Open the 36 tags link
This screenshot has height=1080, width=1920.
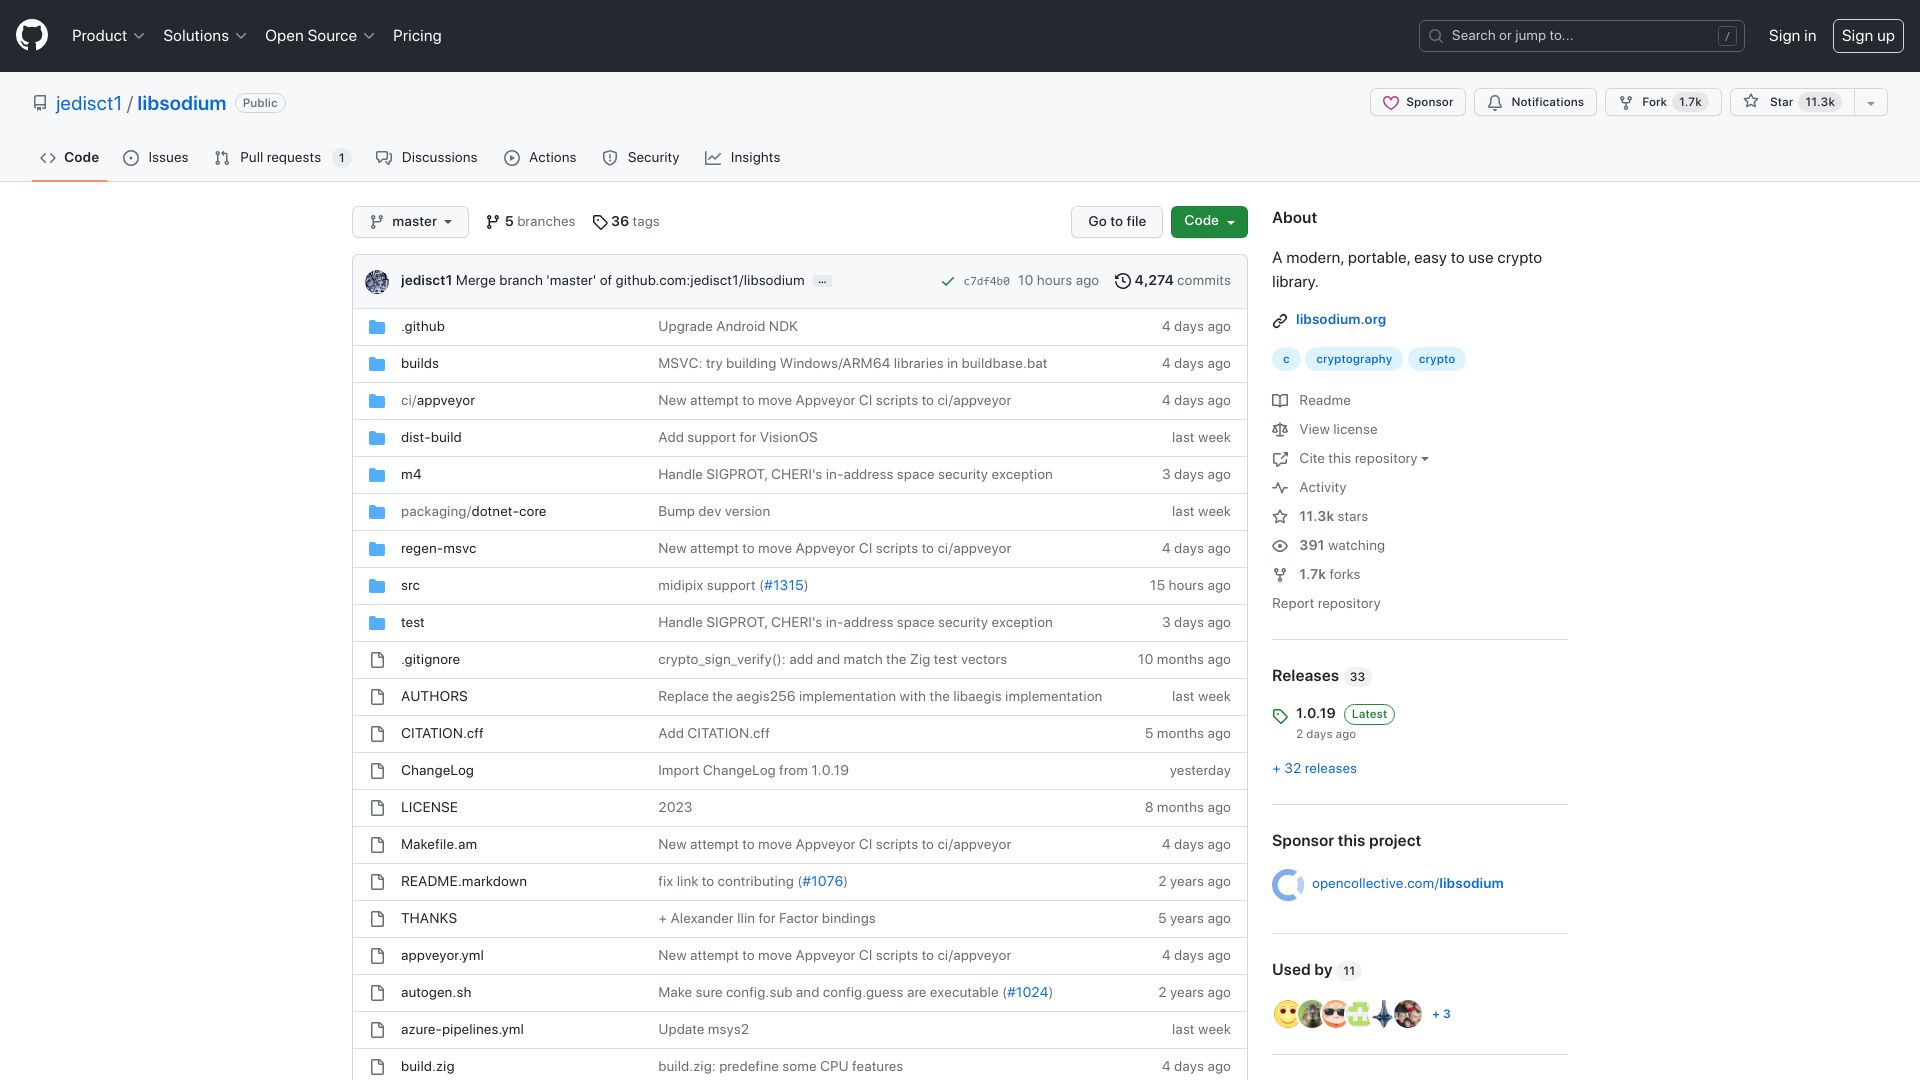click(626, 222)
